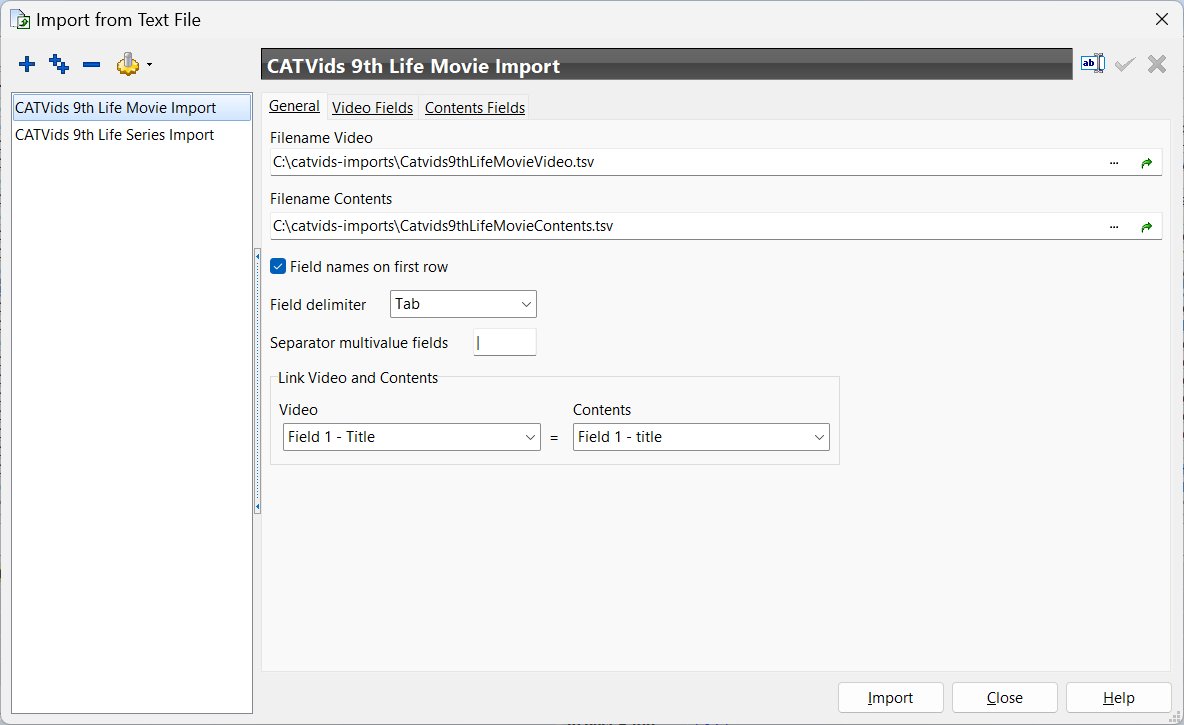Click the Help button
1184x725 pixels.
click(x=1118, y=698)
